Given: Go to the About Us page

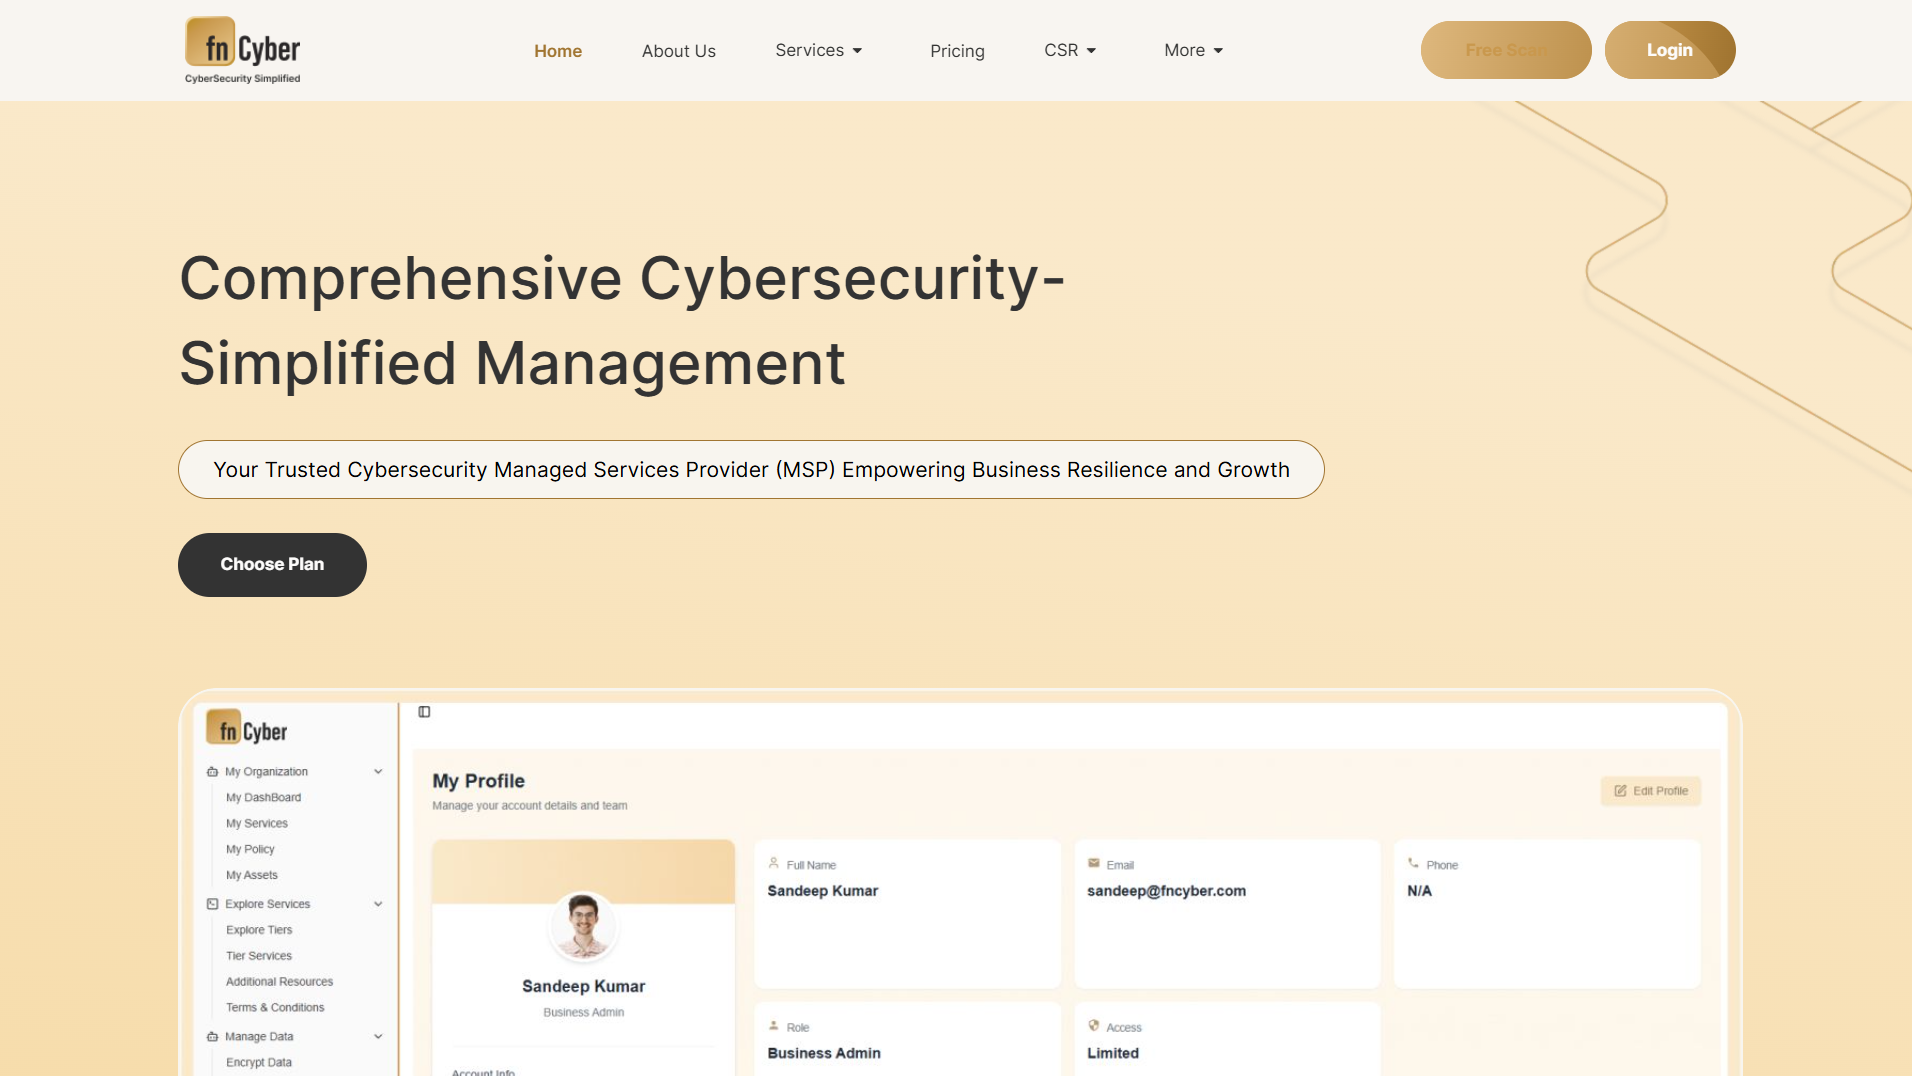Looking at the screenshot, I should pos(678,51).
